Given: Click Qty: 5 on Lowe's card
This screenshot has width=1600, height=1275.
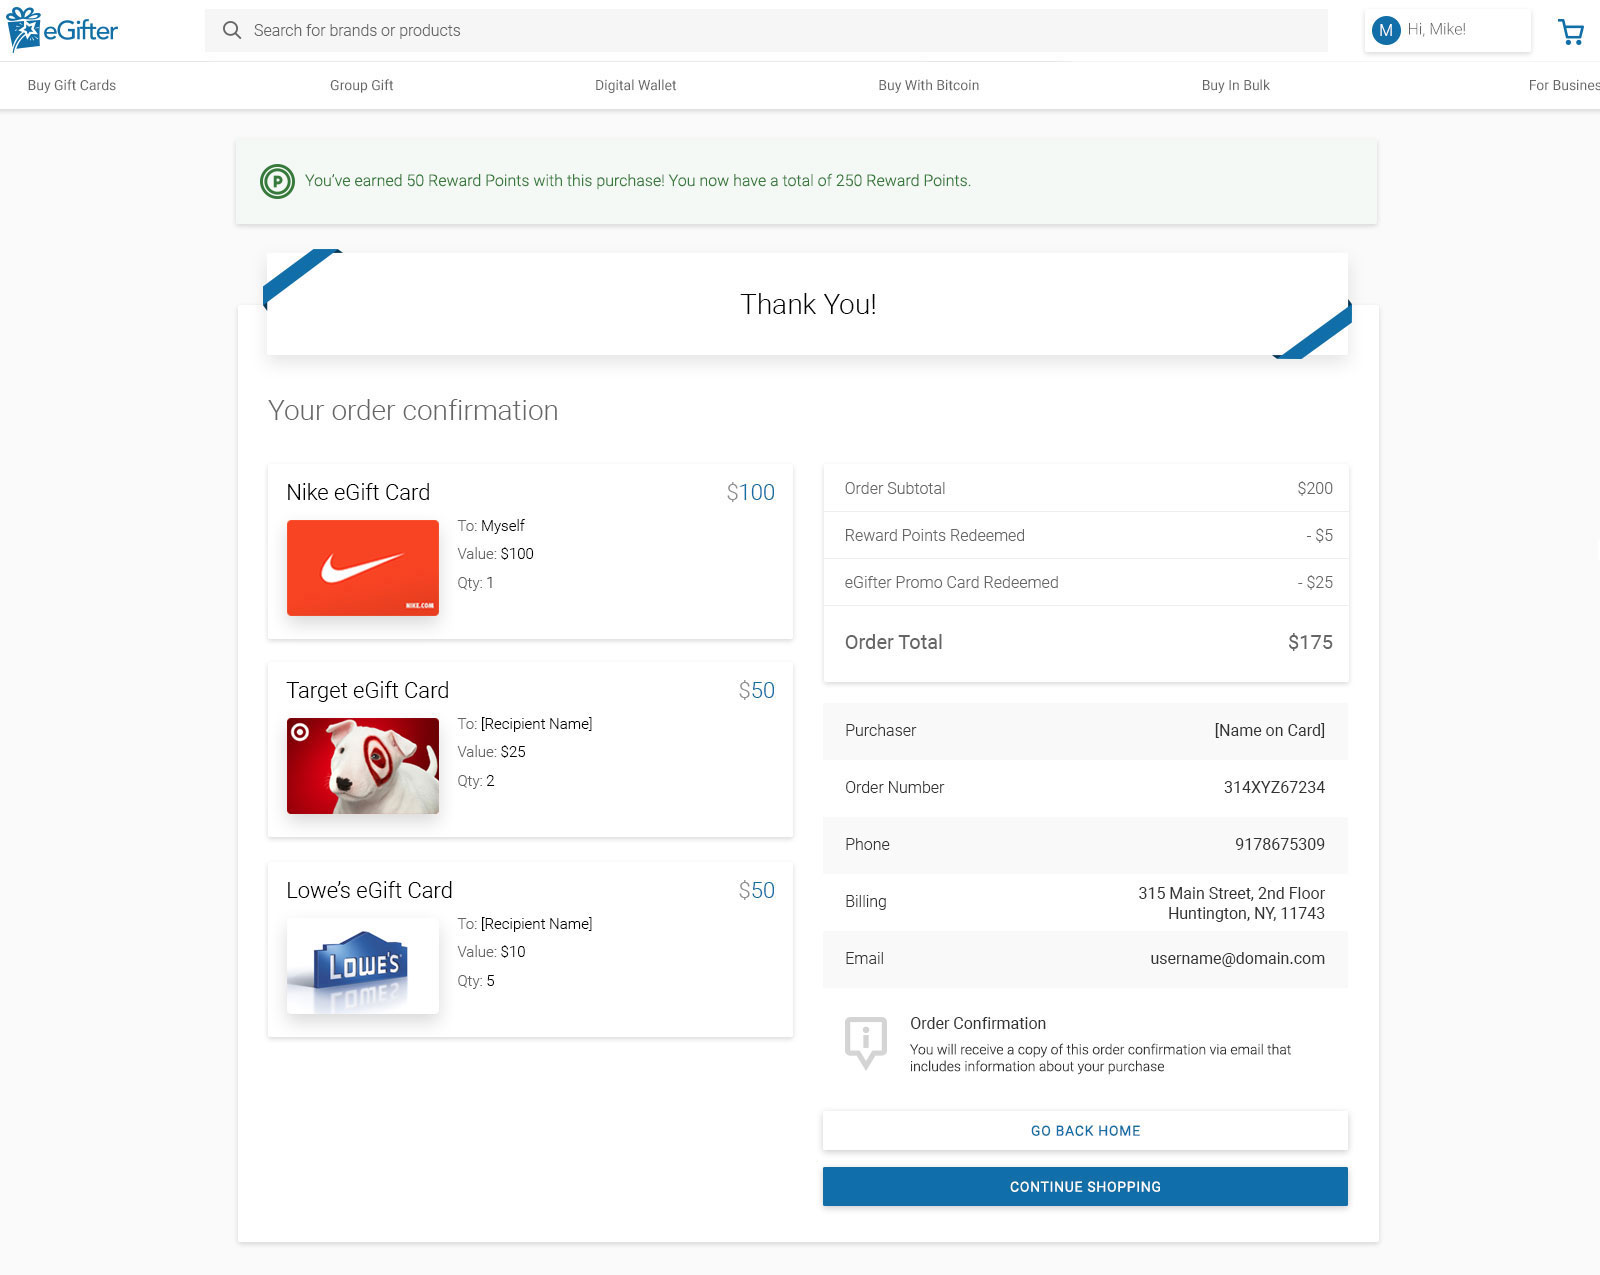Looking at the screenshot, I should click(x=476, y=980).
